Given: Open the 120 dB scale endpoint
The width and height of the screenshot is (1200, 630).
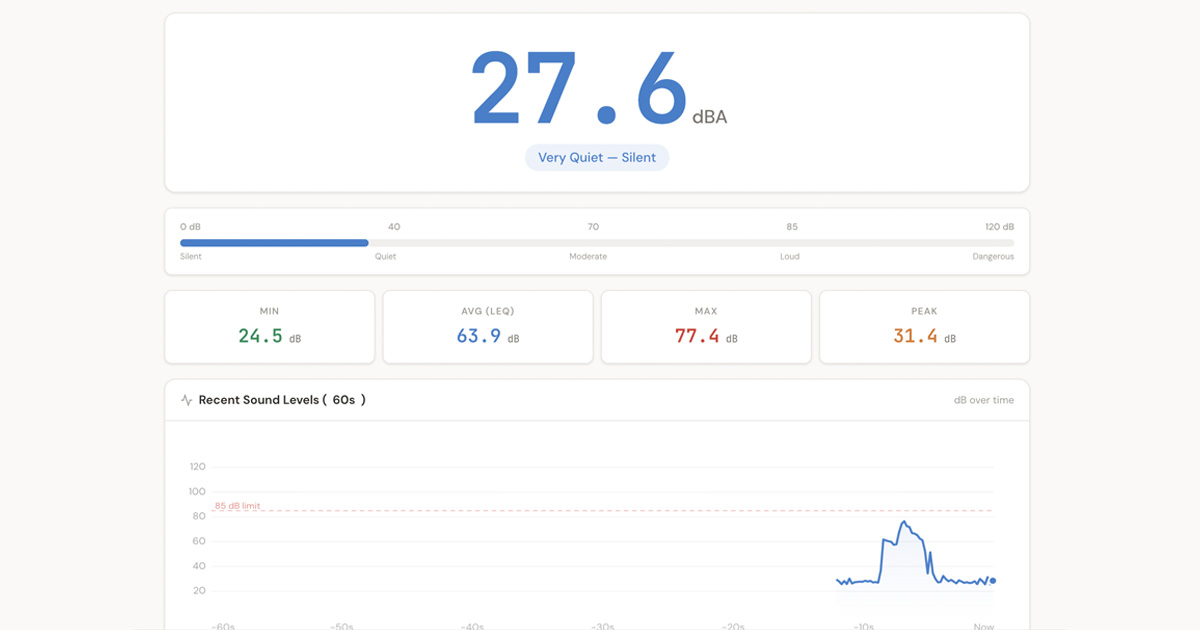Looking at the screenshot, I should click(x=1000, y=226).
